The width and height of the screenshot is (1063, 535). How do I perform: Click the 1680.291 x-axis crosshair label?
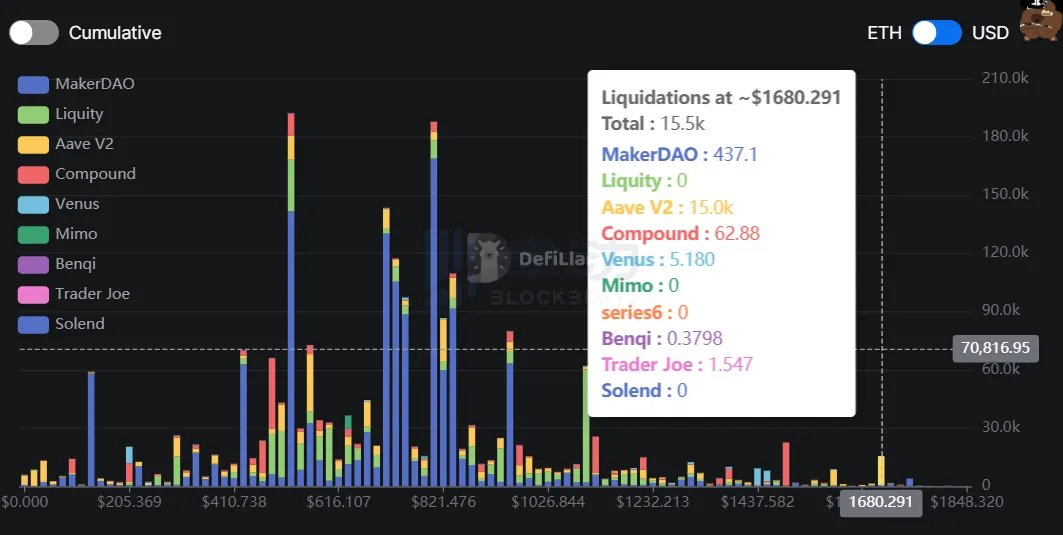[881, 503]
